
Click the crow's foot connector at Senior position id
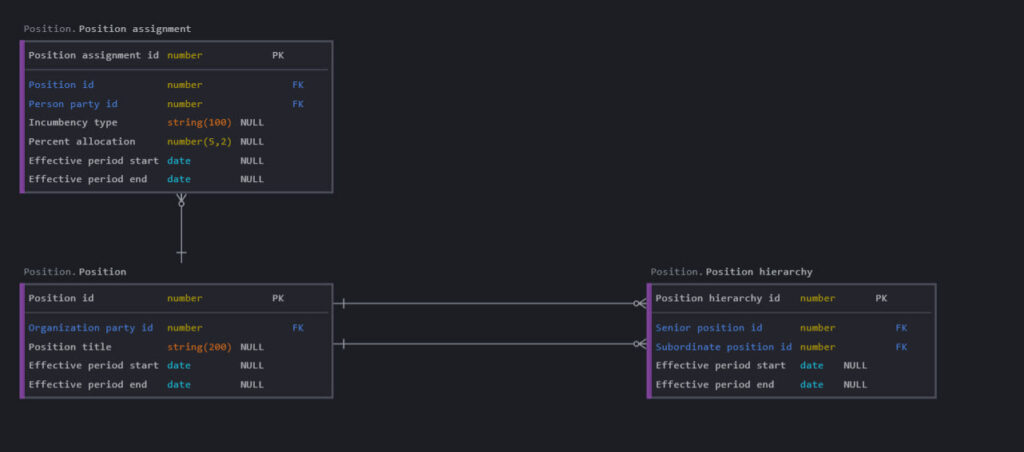pyautogui.click(x=639, y=303)
